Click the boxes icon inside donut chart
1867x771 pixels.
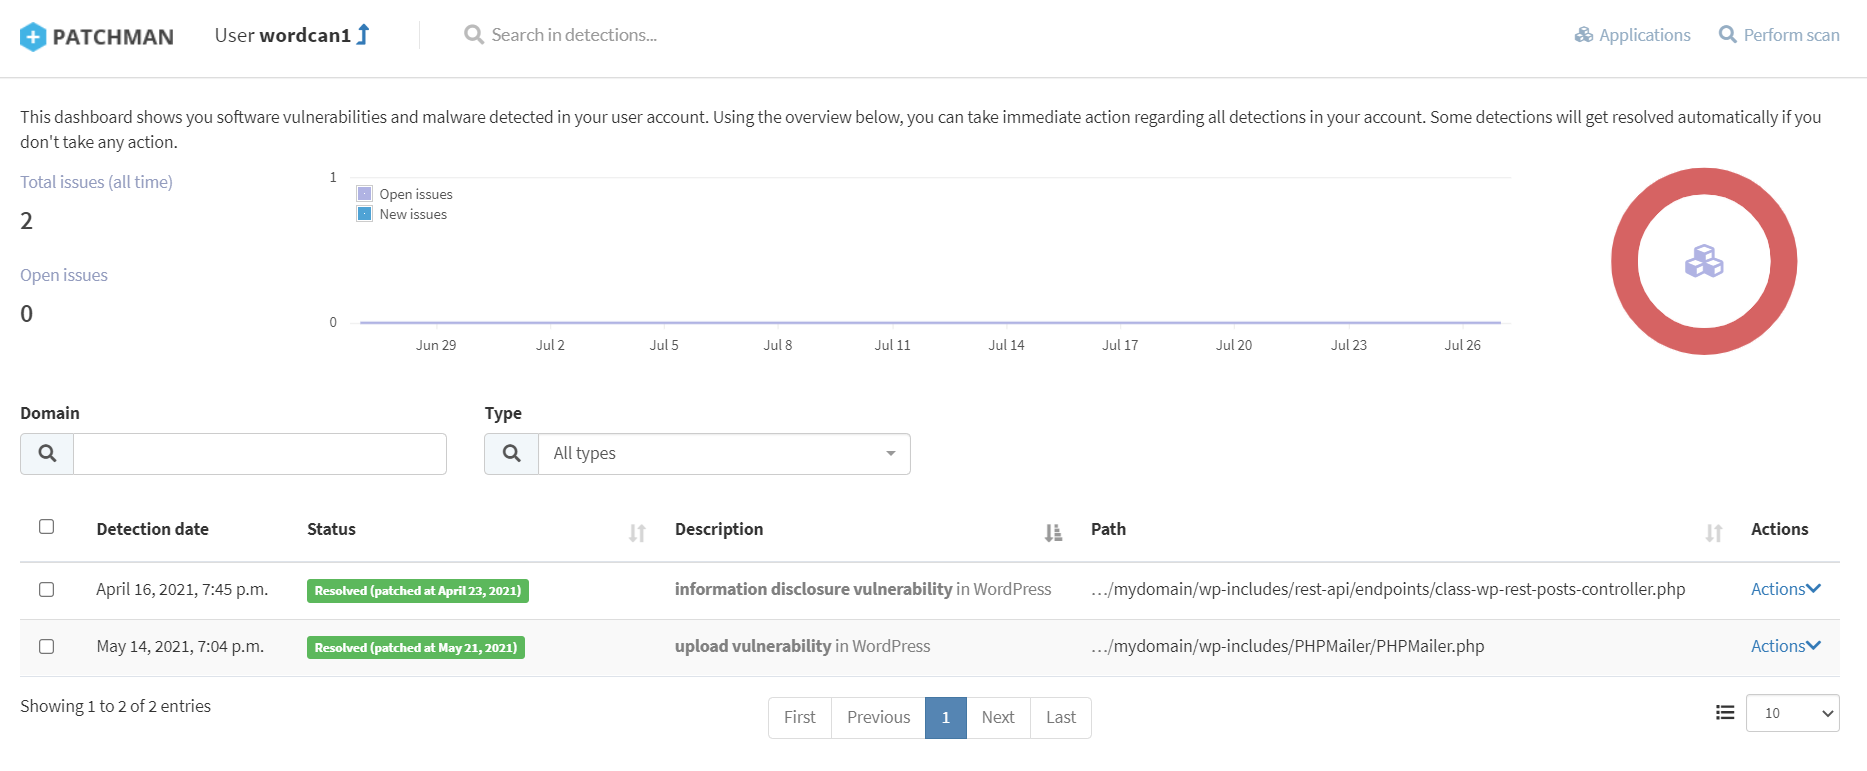coord(1704,262)
